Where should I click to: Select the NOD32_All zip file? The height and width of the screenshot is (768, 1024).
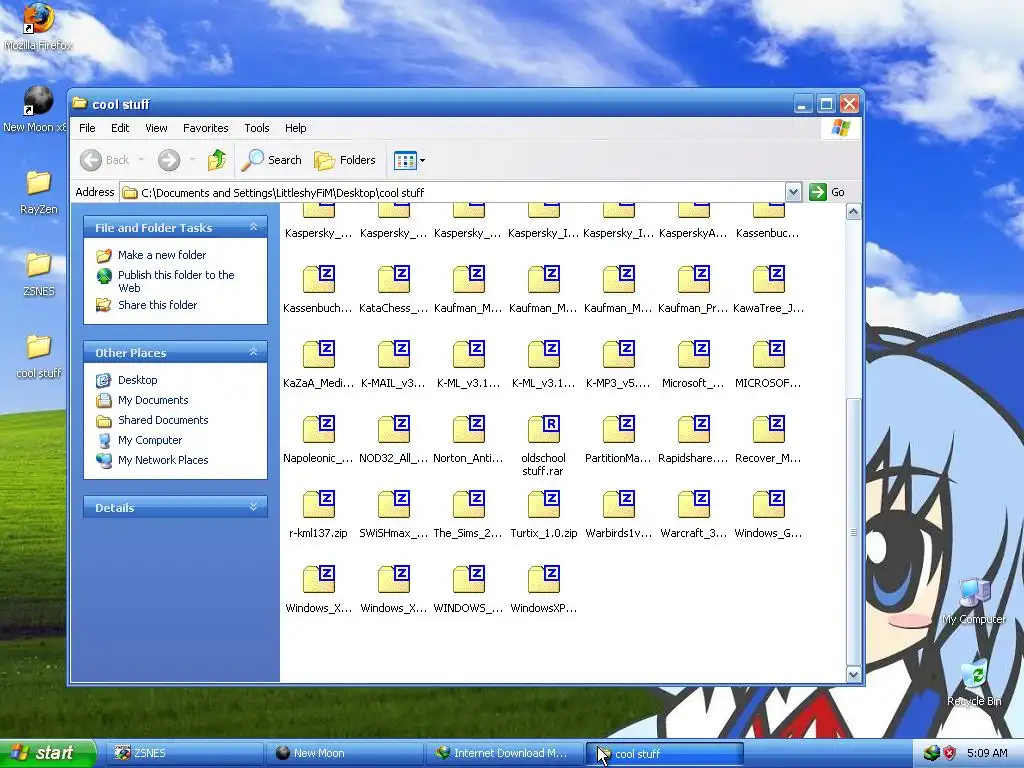coord(393,440)
